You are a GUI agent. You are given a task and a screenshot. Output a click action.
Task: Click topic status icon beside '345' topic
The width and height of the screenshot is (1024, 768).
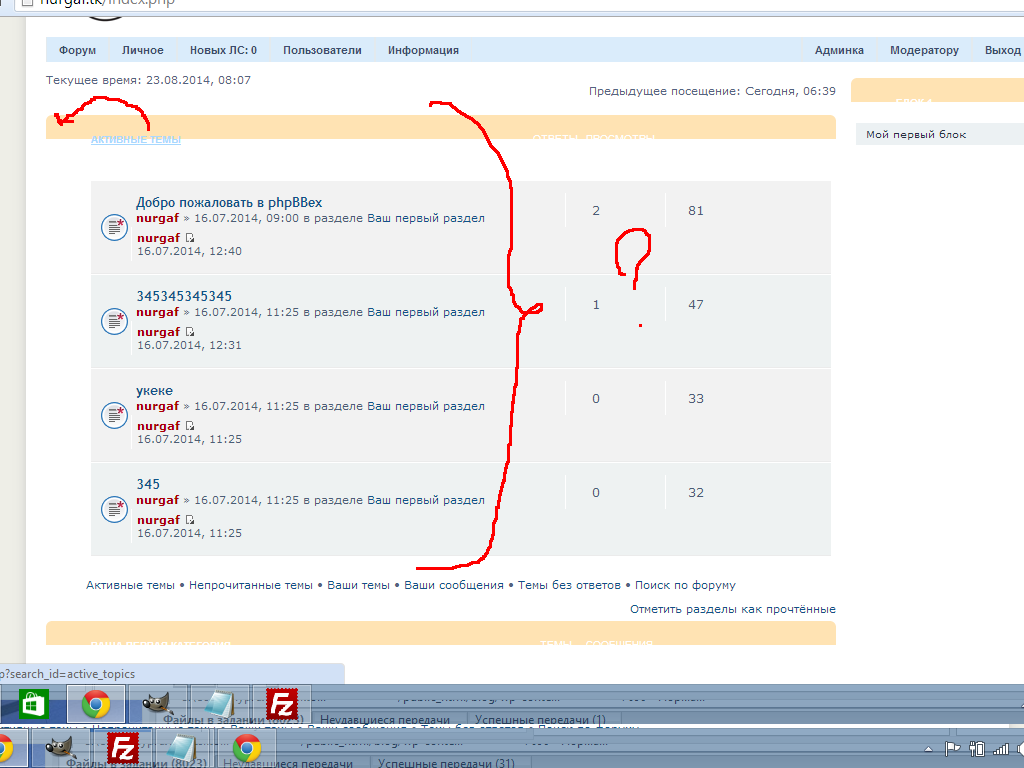[114, 509]
